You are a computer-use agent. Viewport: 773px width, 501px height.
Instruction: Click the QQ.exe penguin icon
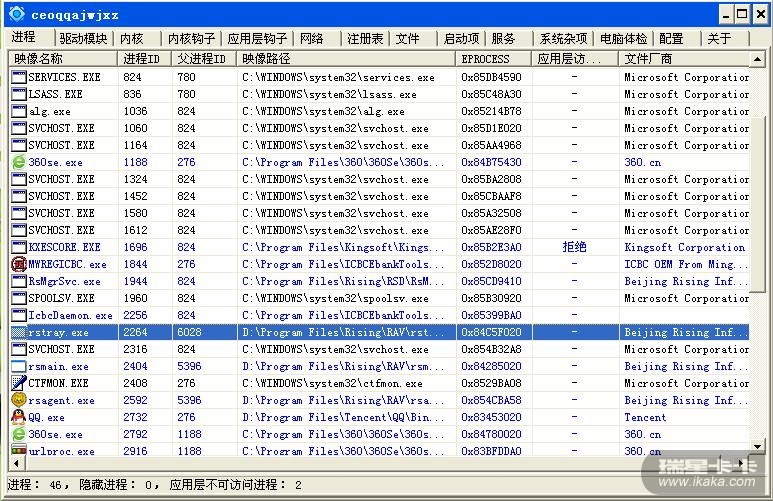click(x=19, y=417)
